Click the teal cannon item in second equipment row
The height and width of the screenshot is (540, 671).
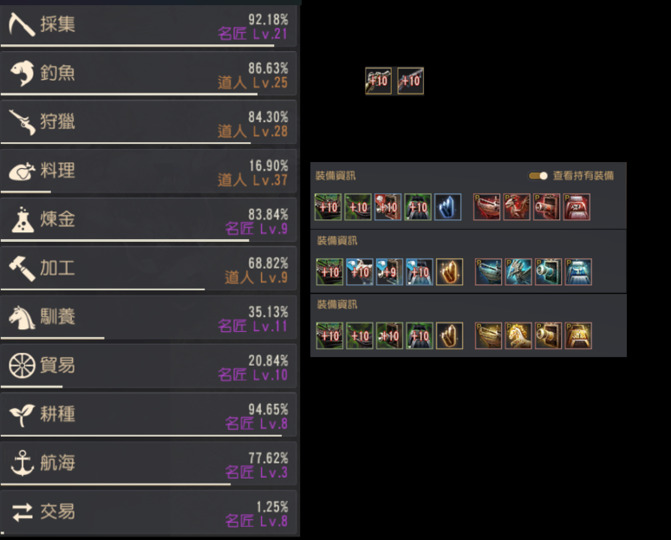(548, 272)
